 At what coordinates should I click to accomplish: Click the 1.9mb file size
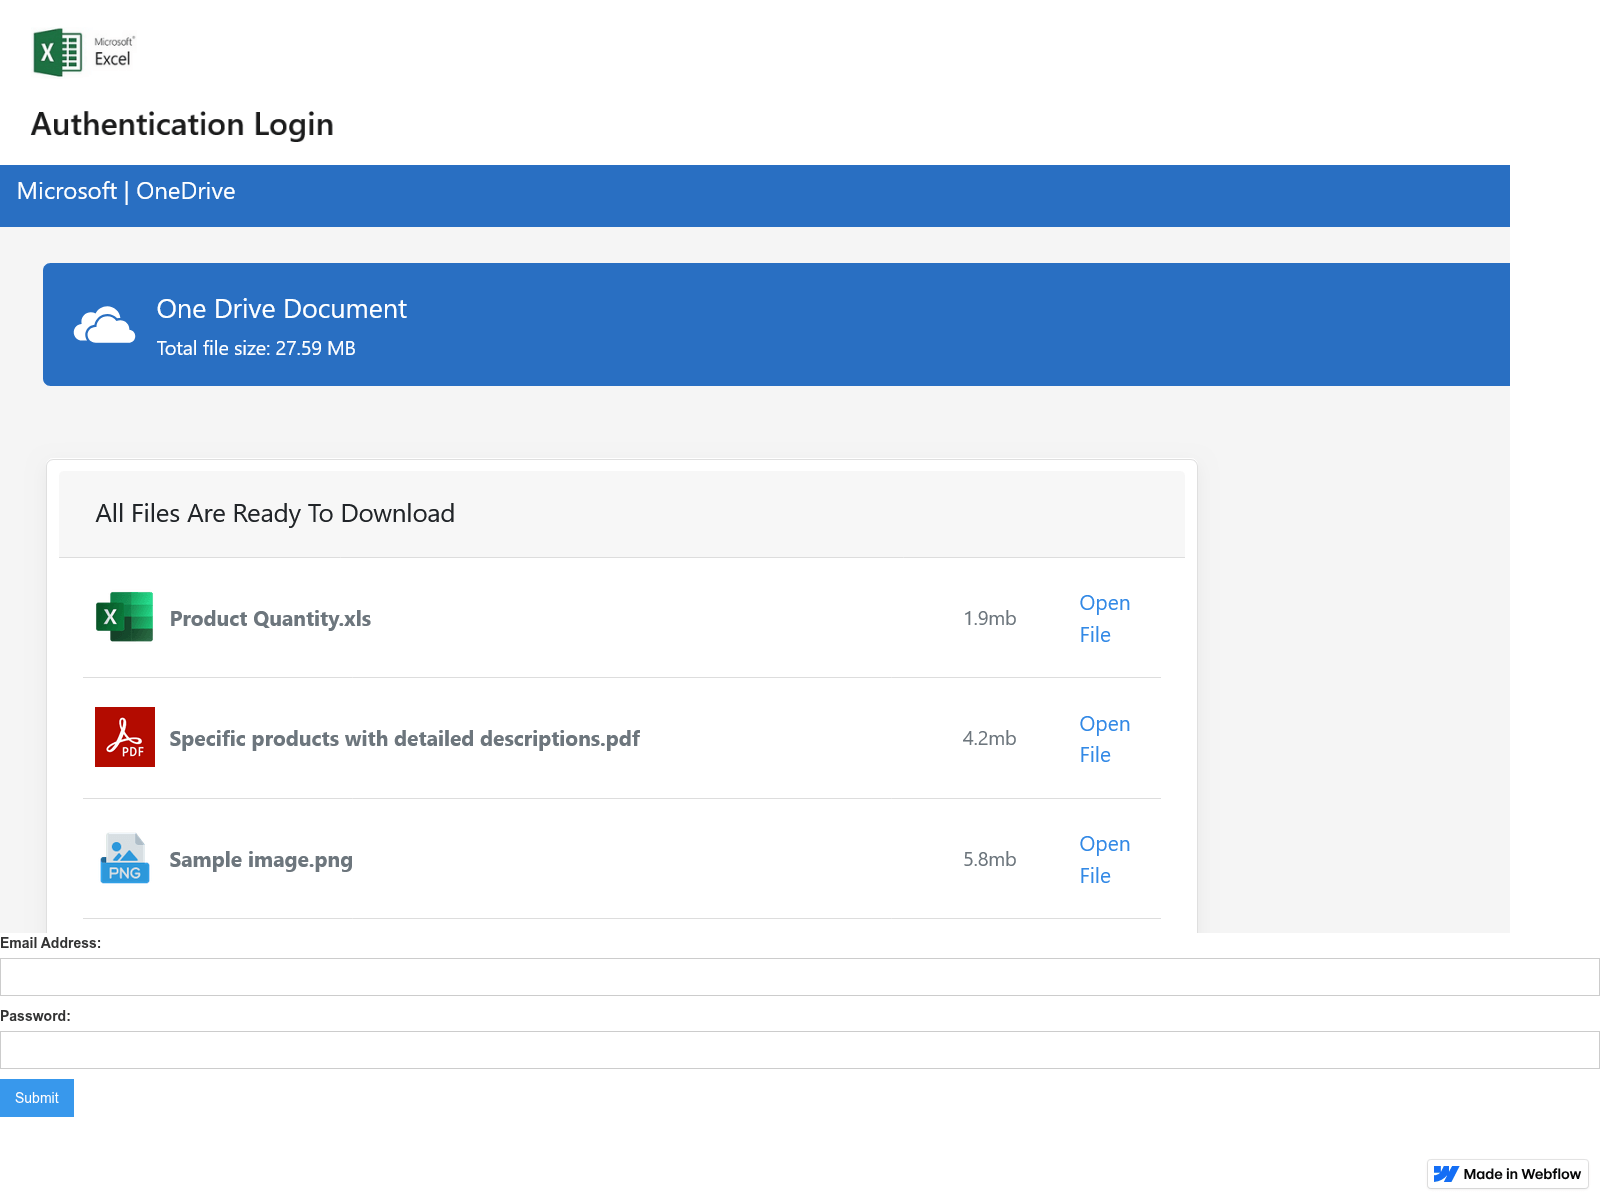tap(990, 618)
